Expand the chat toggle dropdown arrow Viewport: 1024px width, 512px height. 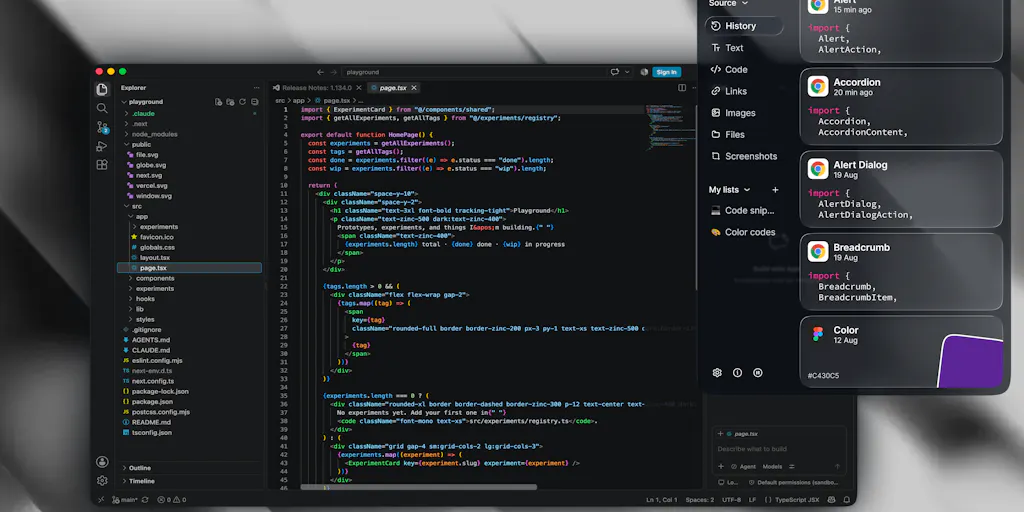coord(627,72)
